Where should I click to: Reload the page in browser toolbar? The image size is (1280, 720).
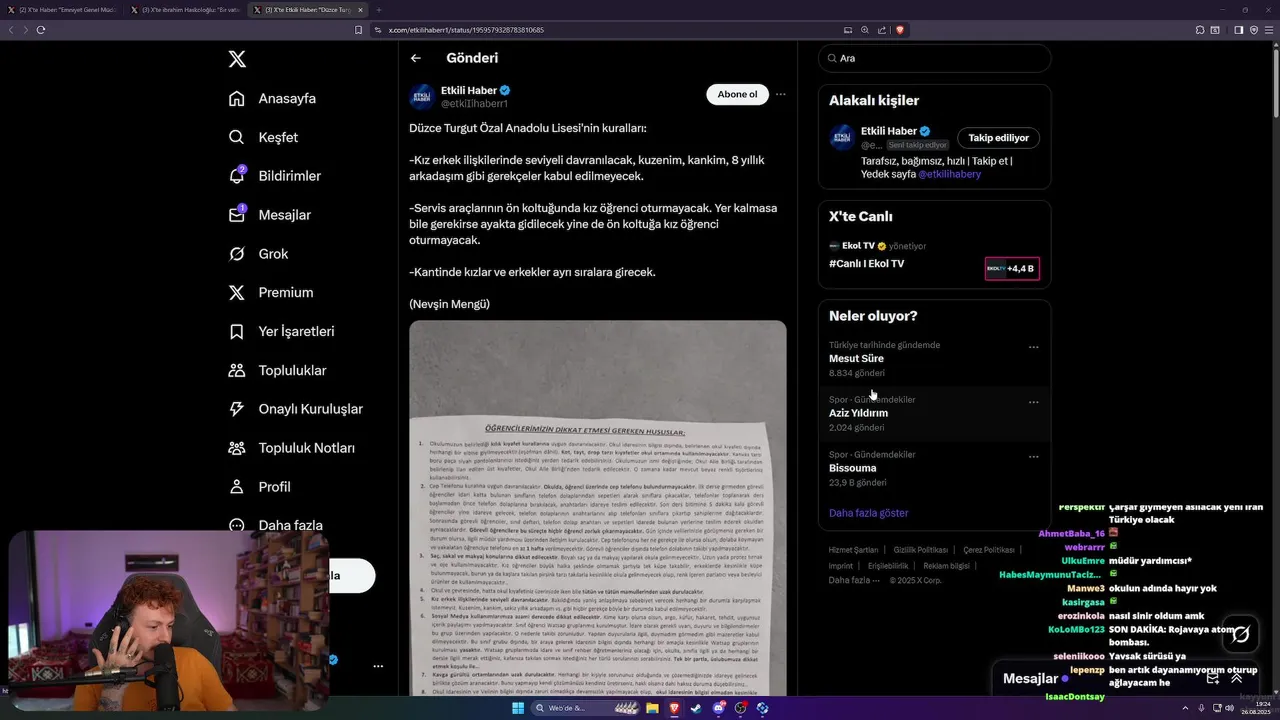click(x=40, y=30)
